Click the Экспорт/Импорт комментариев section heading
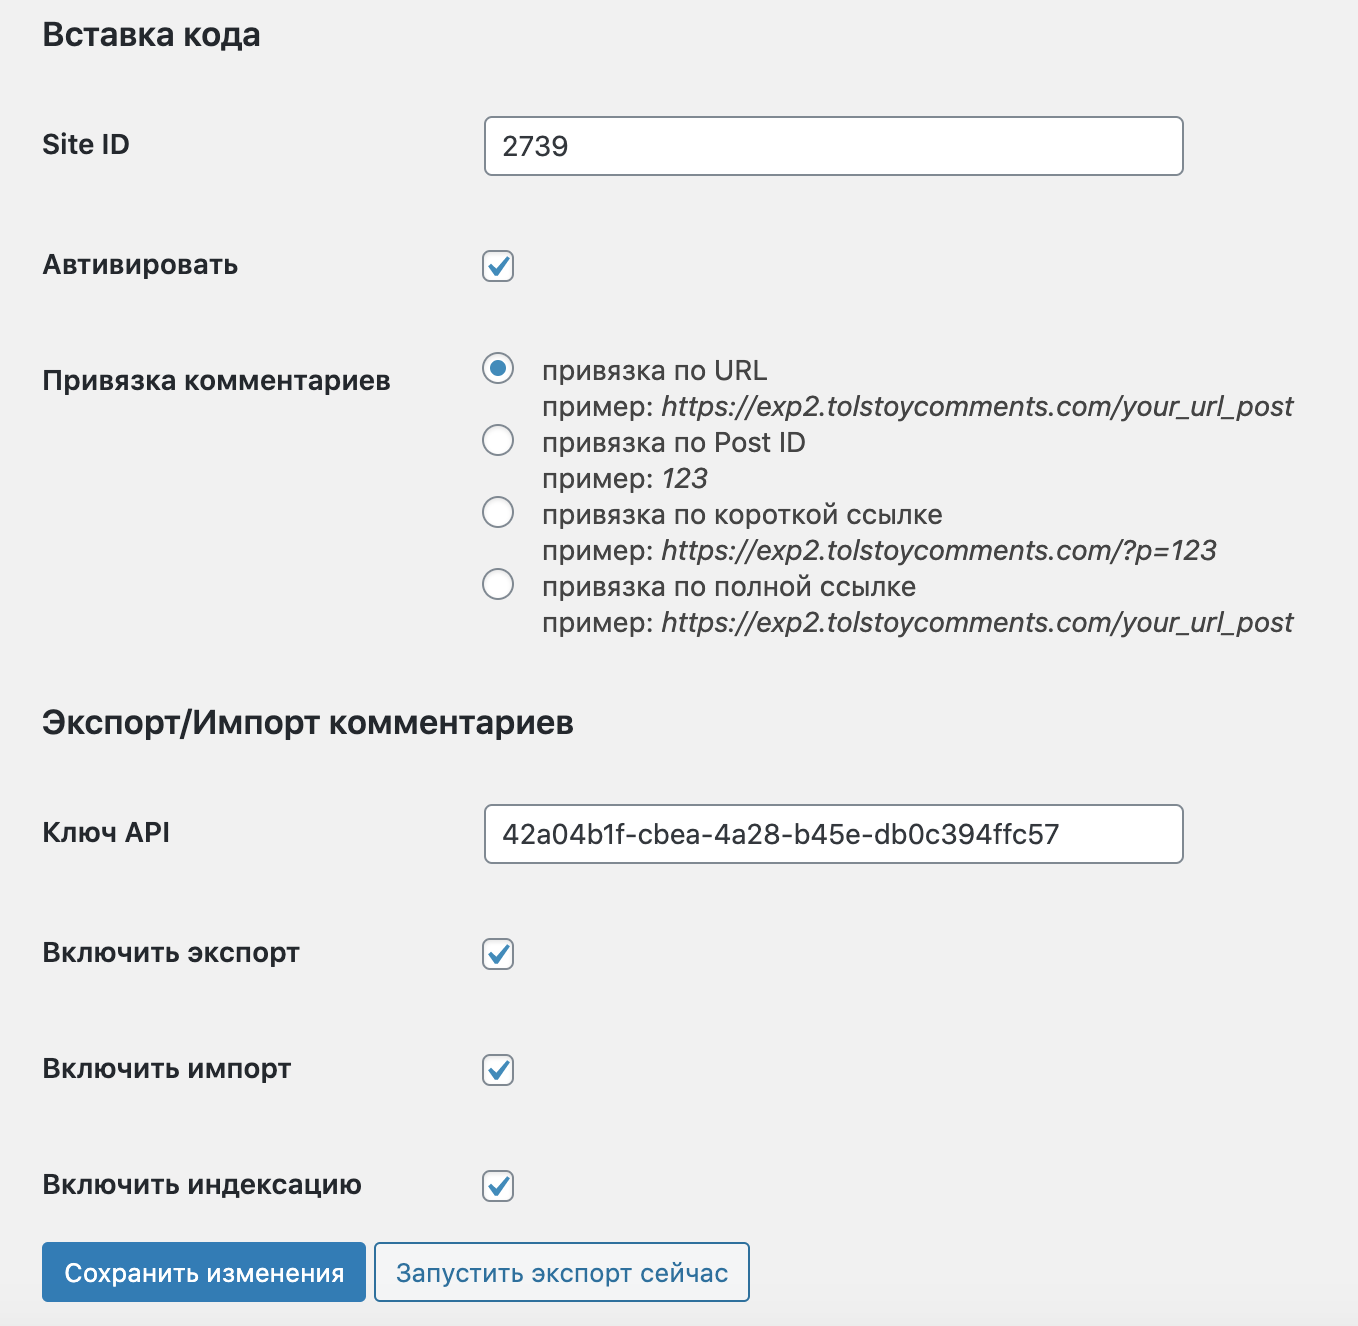The height and width of the screenshot is (1326, 1358). coord(308,722)
